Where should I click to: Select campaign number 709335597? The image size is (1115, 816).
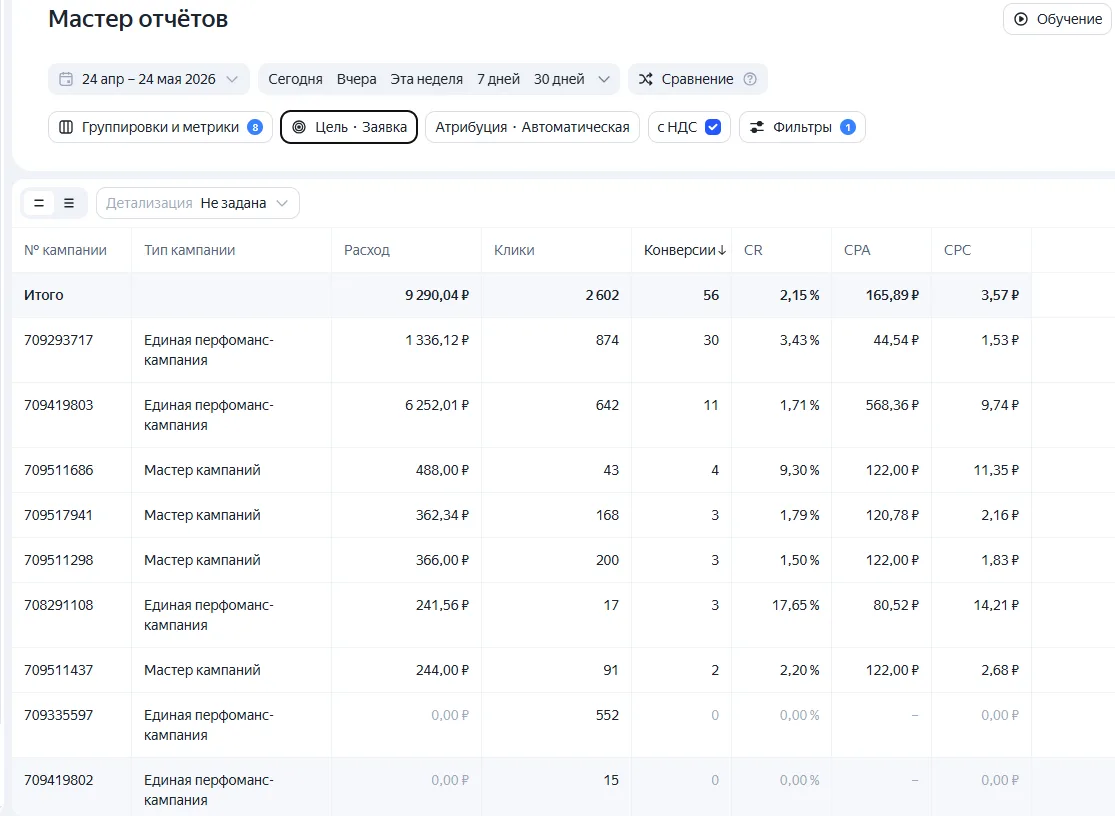coord(58,716)
